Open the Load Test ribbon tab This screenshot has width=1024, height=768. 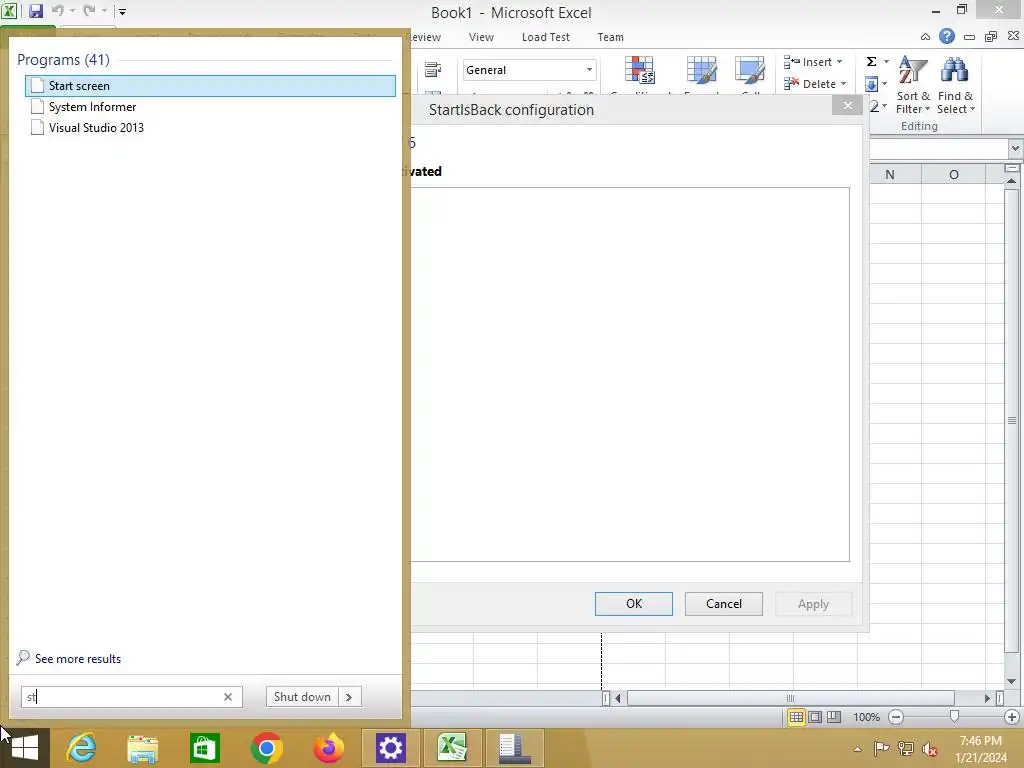click(545, 37)
